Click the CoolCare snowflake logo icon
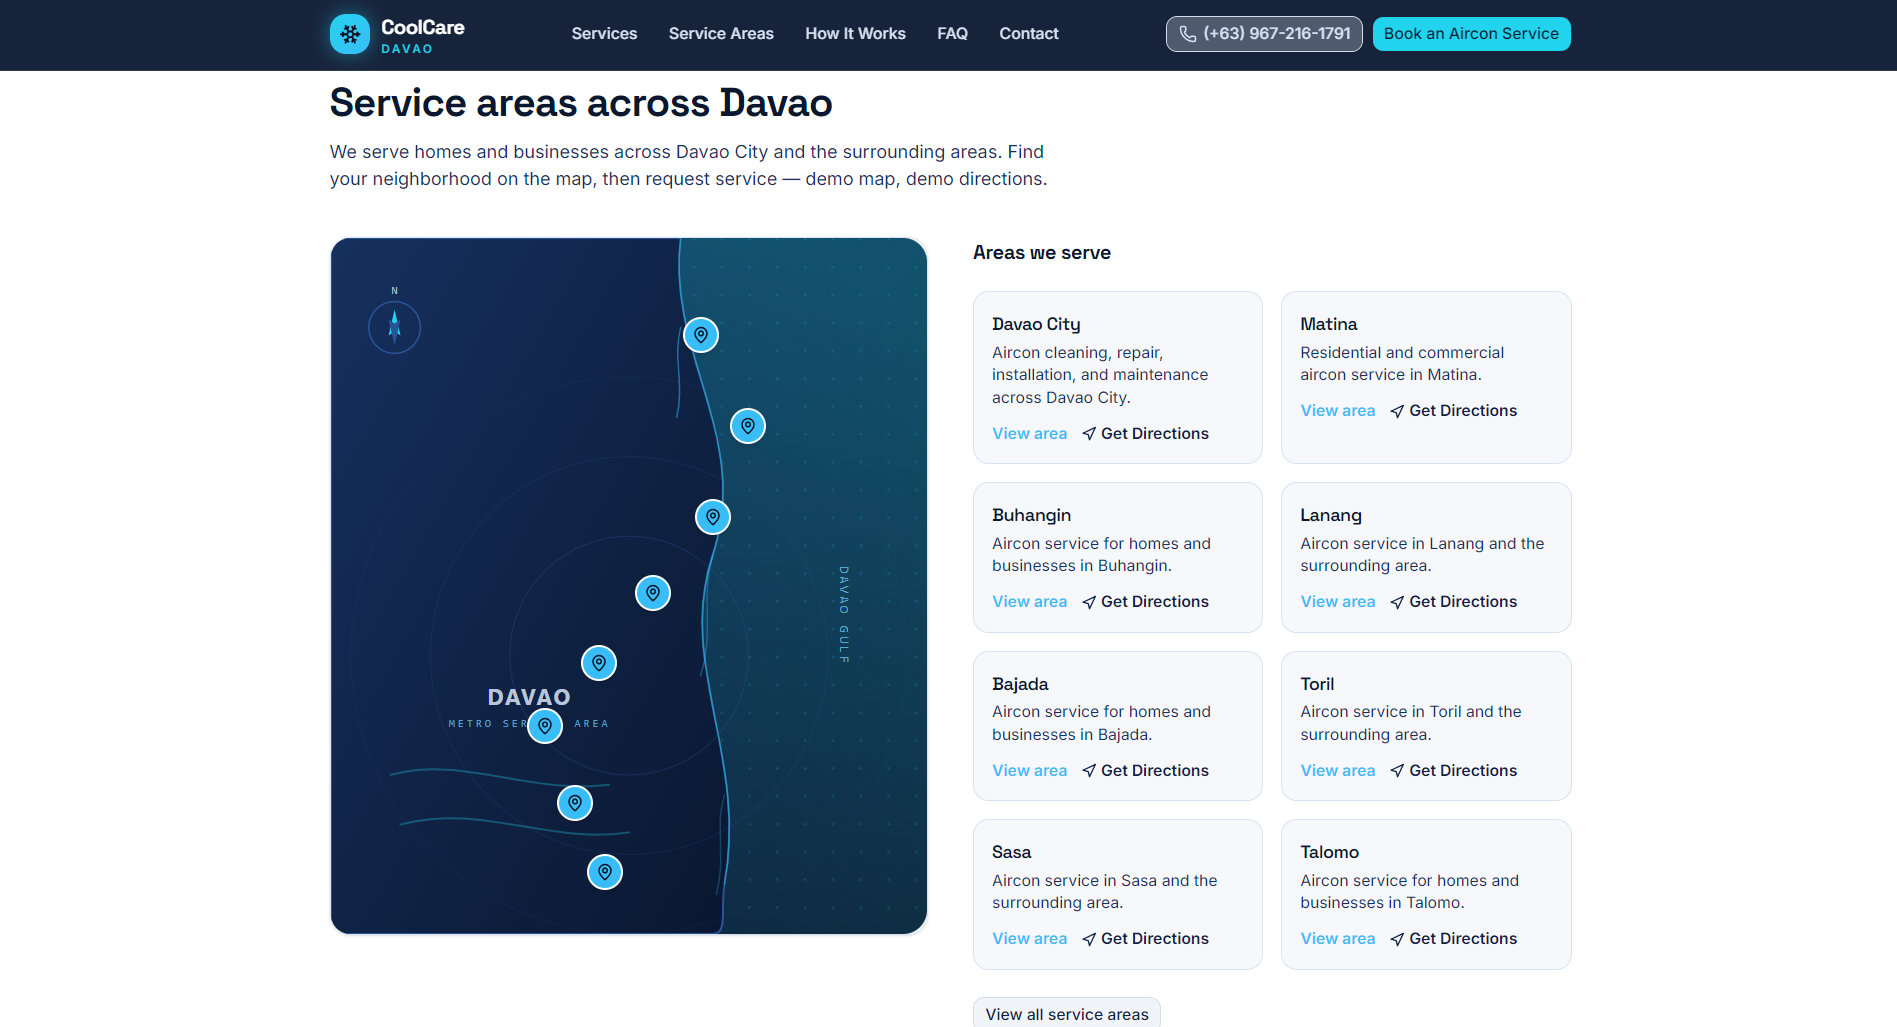 [x=350, y=34]
